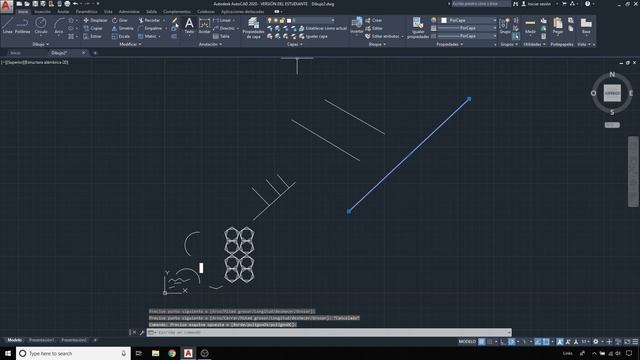Expand the Propiedades panel dropdown
The image size is (640, 360).
click(x=449, y=44)
